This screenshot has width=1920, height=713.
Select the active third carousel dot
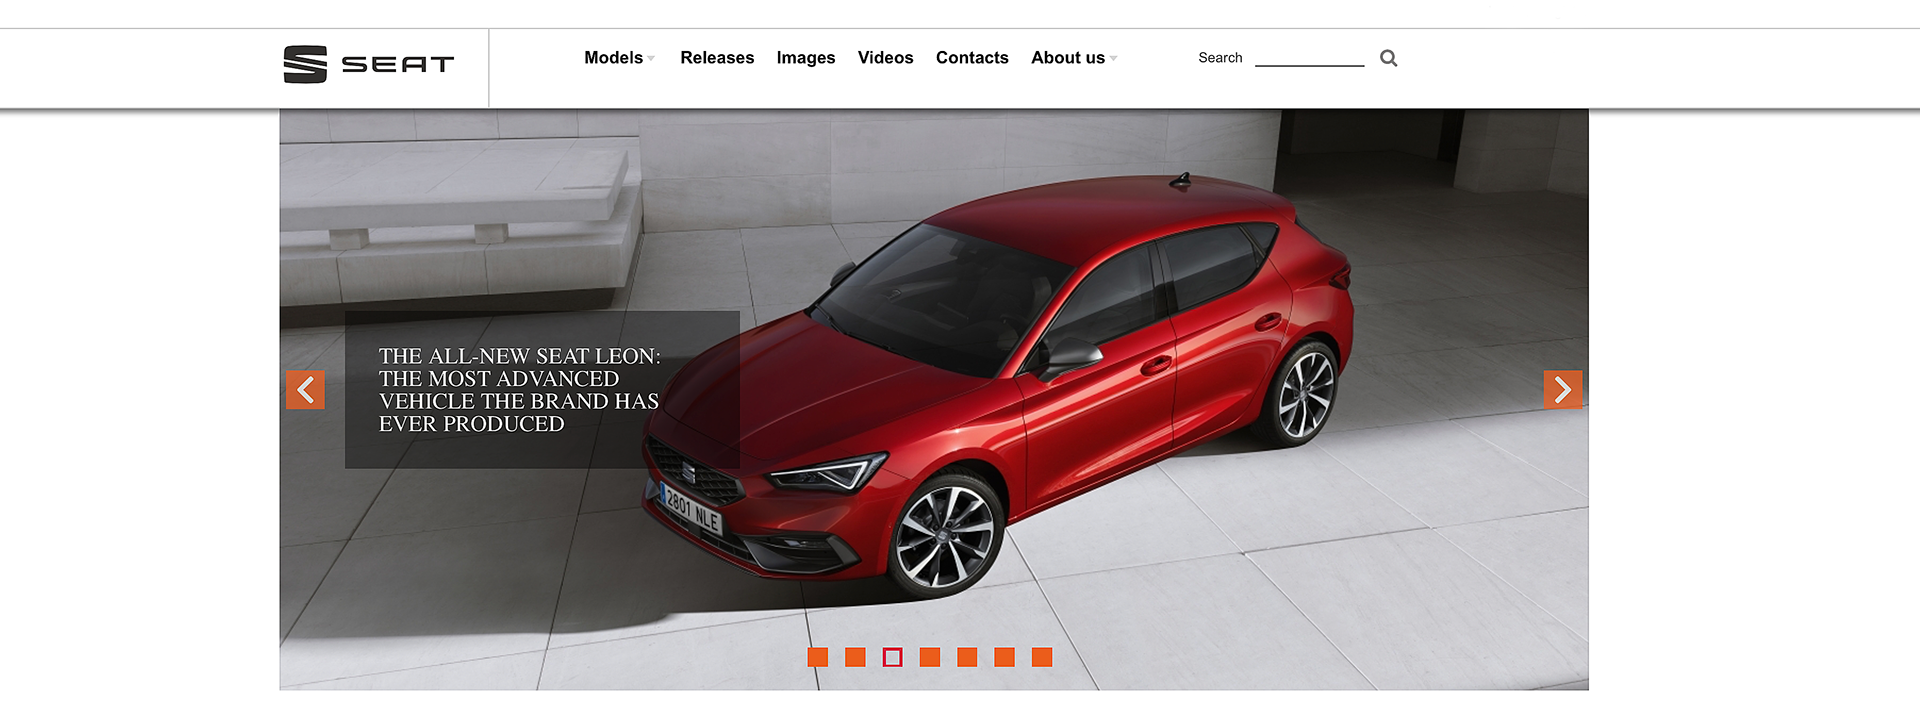[893, 657]
